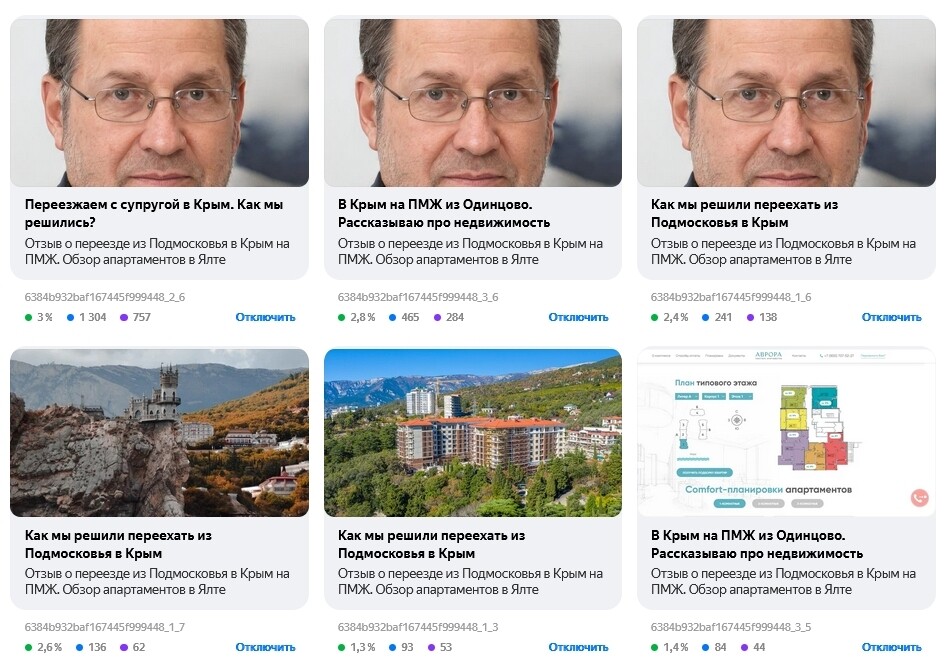Disable the Swallow's Nest castle ad 1_7

(x=265, y=647)
